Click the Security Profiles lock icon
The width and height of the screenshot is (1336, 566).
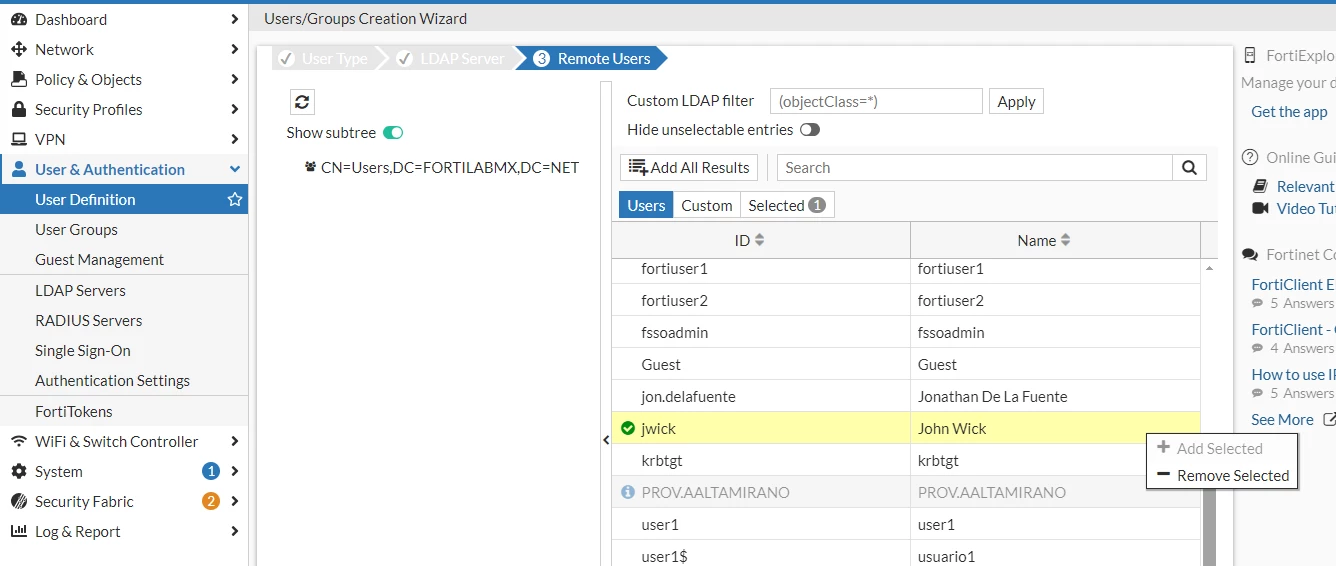tap(18, 109)
